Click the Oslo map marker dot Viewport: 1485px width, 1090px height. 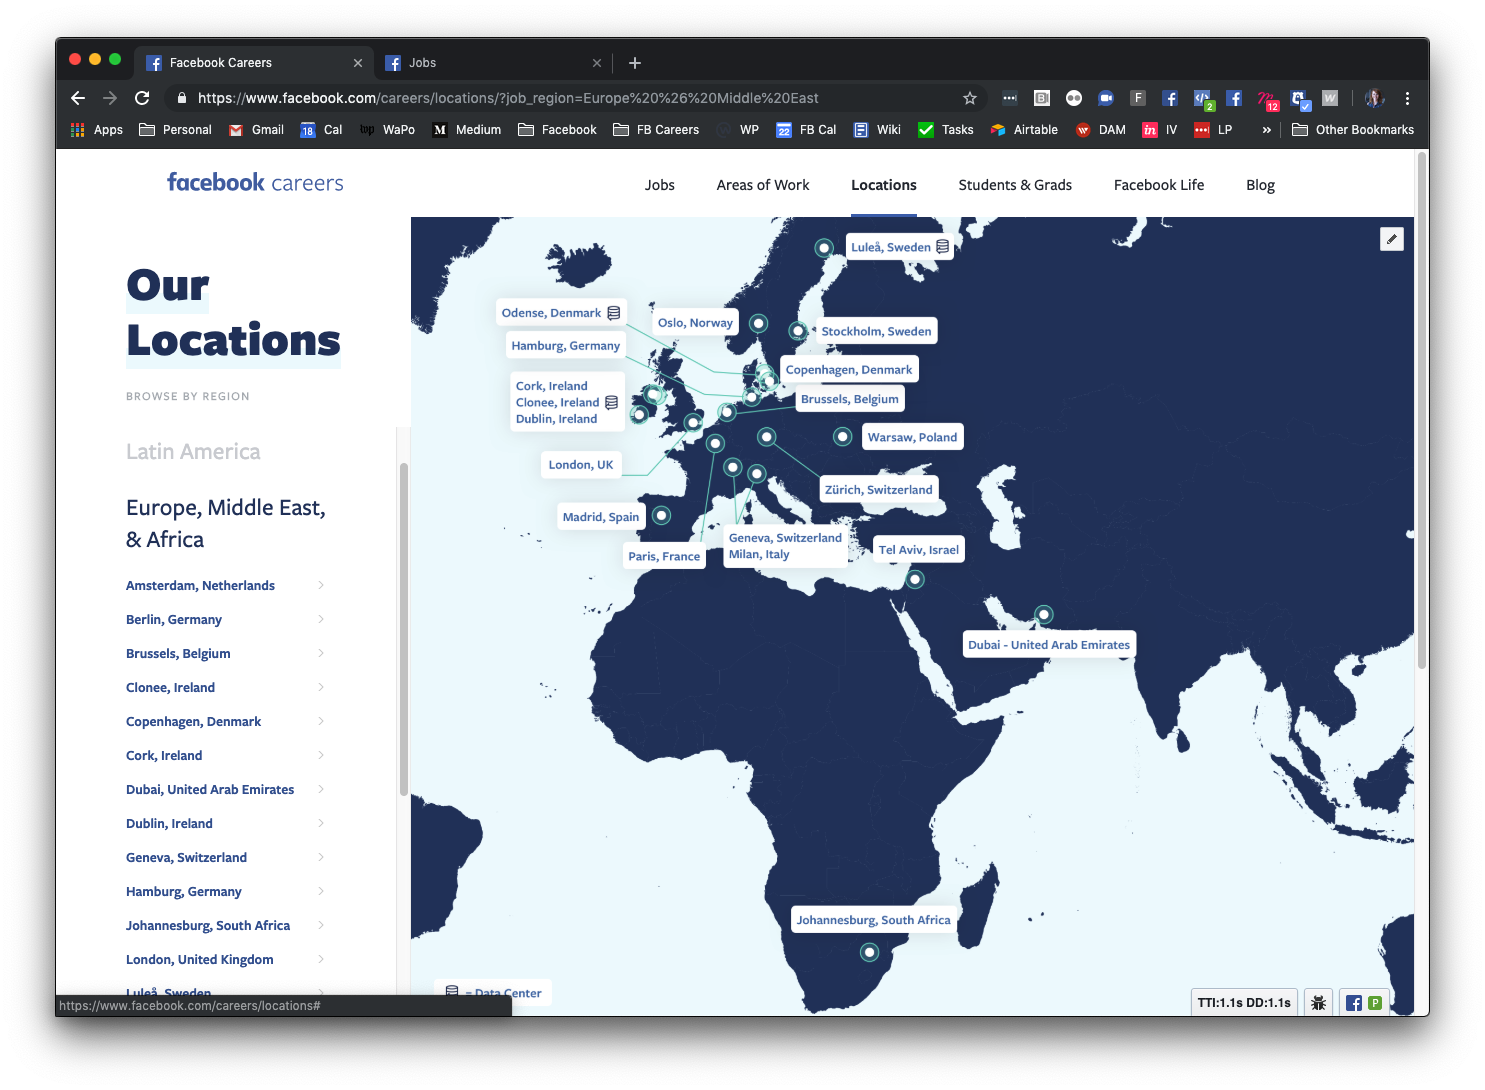click(759, 323)
